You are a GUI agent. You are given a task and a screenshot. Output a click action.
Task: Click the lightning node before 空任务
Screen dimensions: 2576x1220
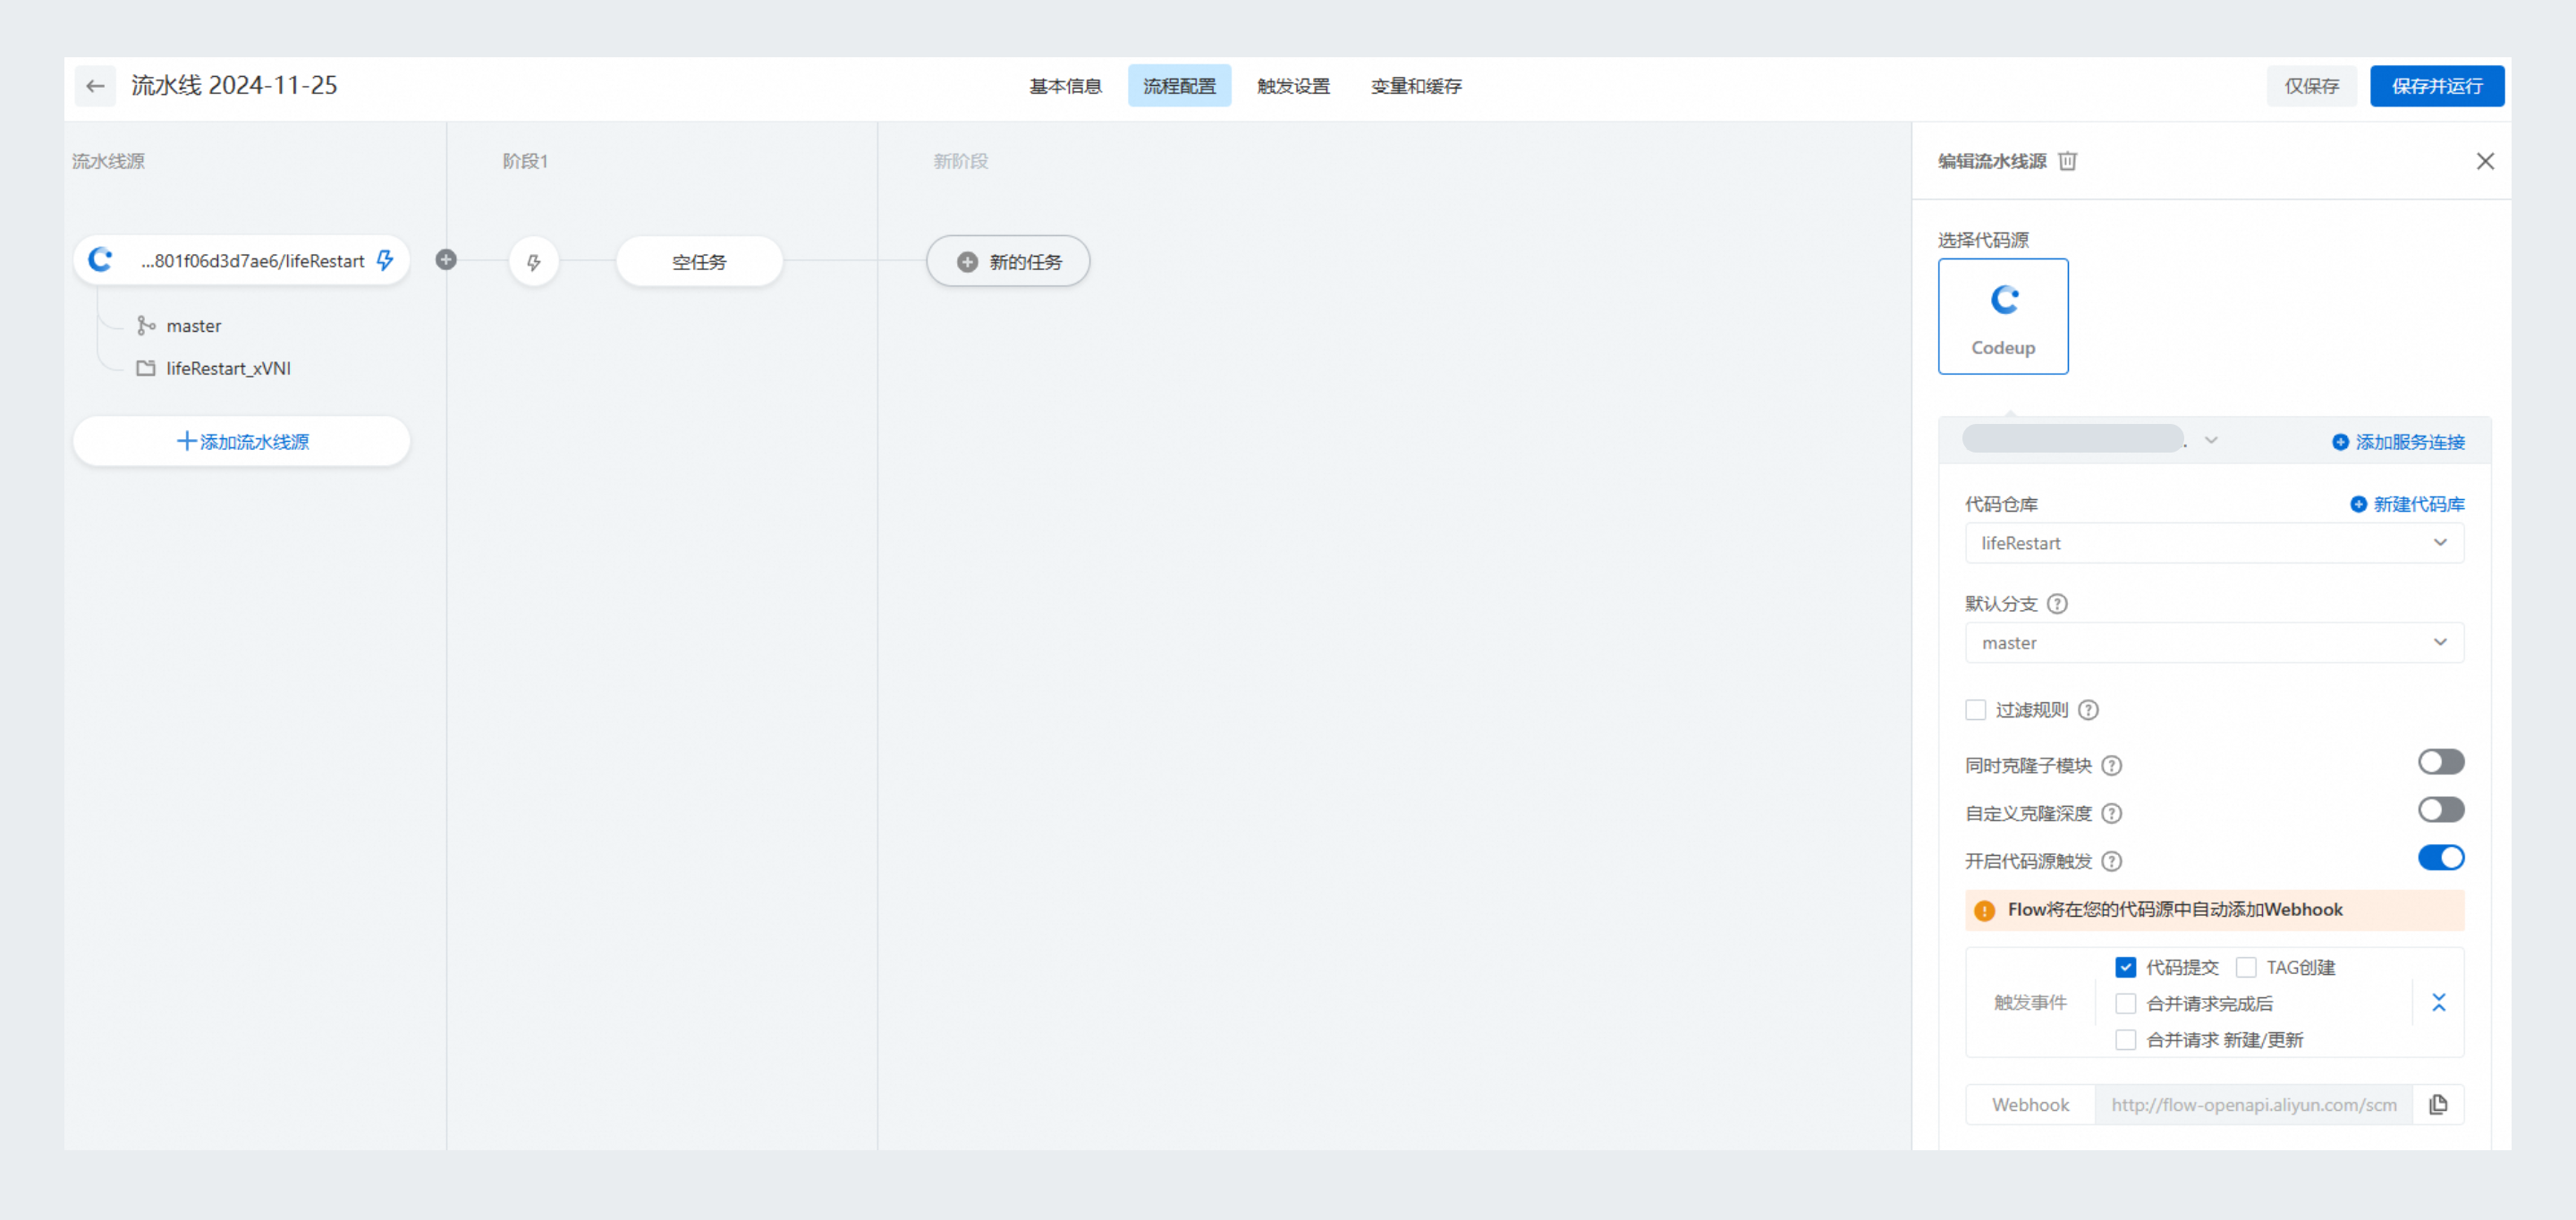533,262
